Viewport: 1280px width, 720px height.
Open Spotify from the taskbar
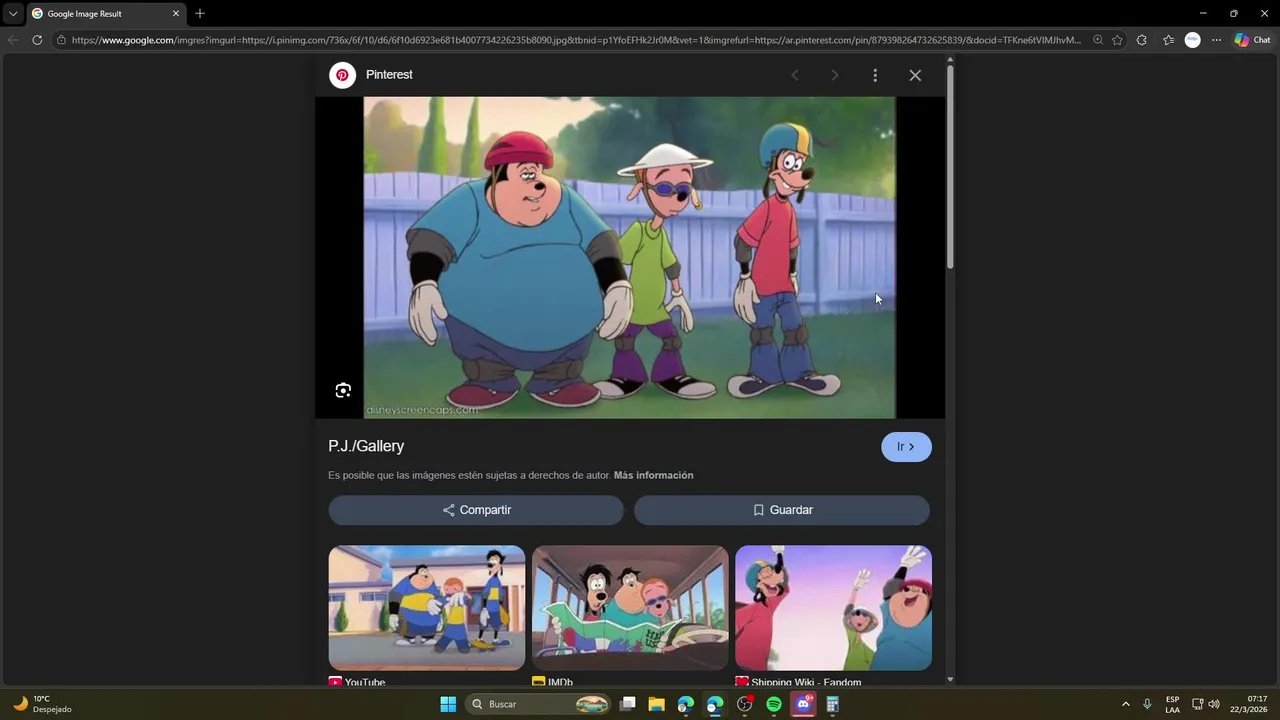pyautogui.click(x=774, y=704)
